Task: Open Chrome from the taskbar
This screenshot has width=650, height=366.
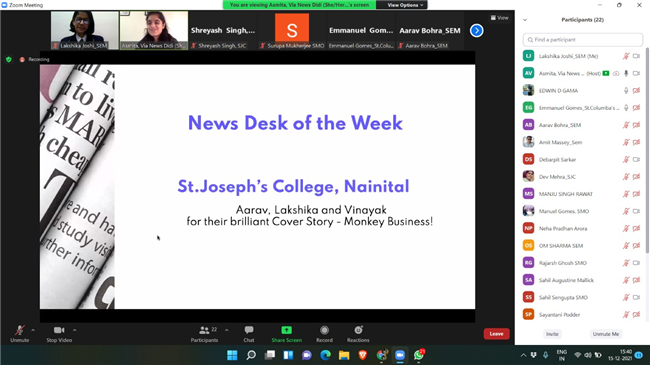Action: [382, 355]
